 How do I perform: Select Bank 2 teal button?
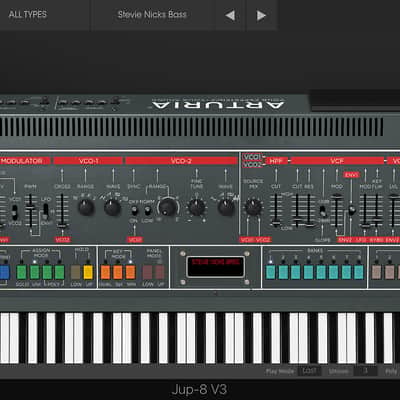pos(283,272)
